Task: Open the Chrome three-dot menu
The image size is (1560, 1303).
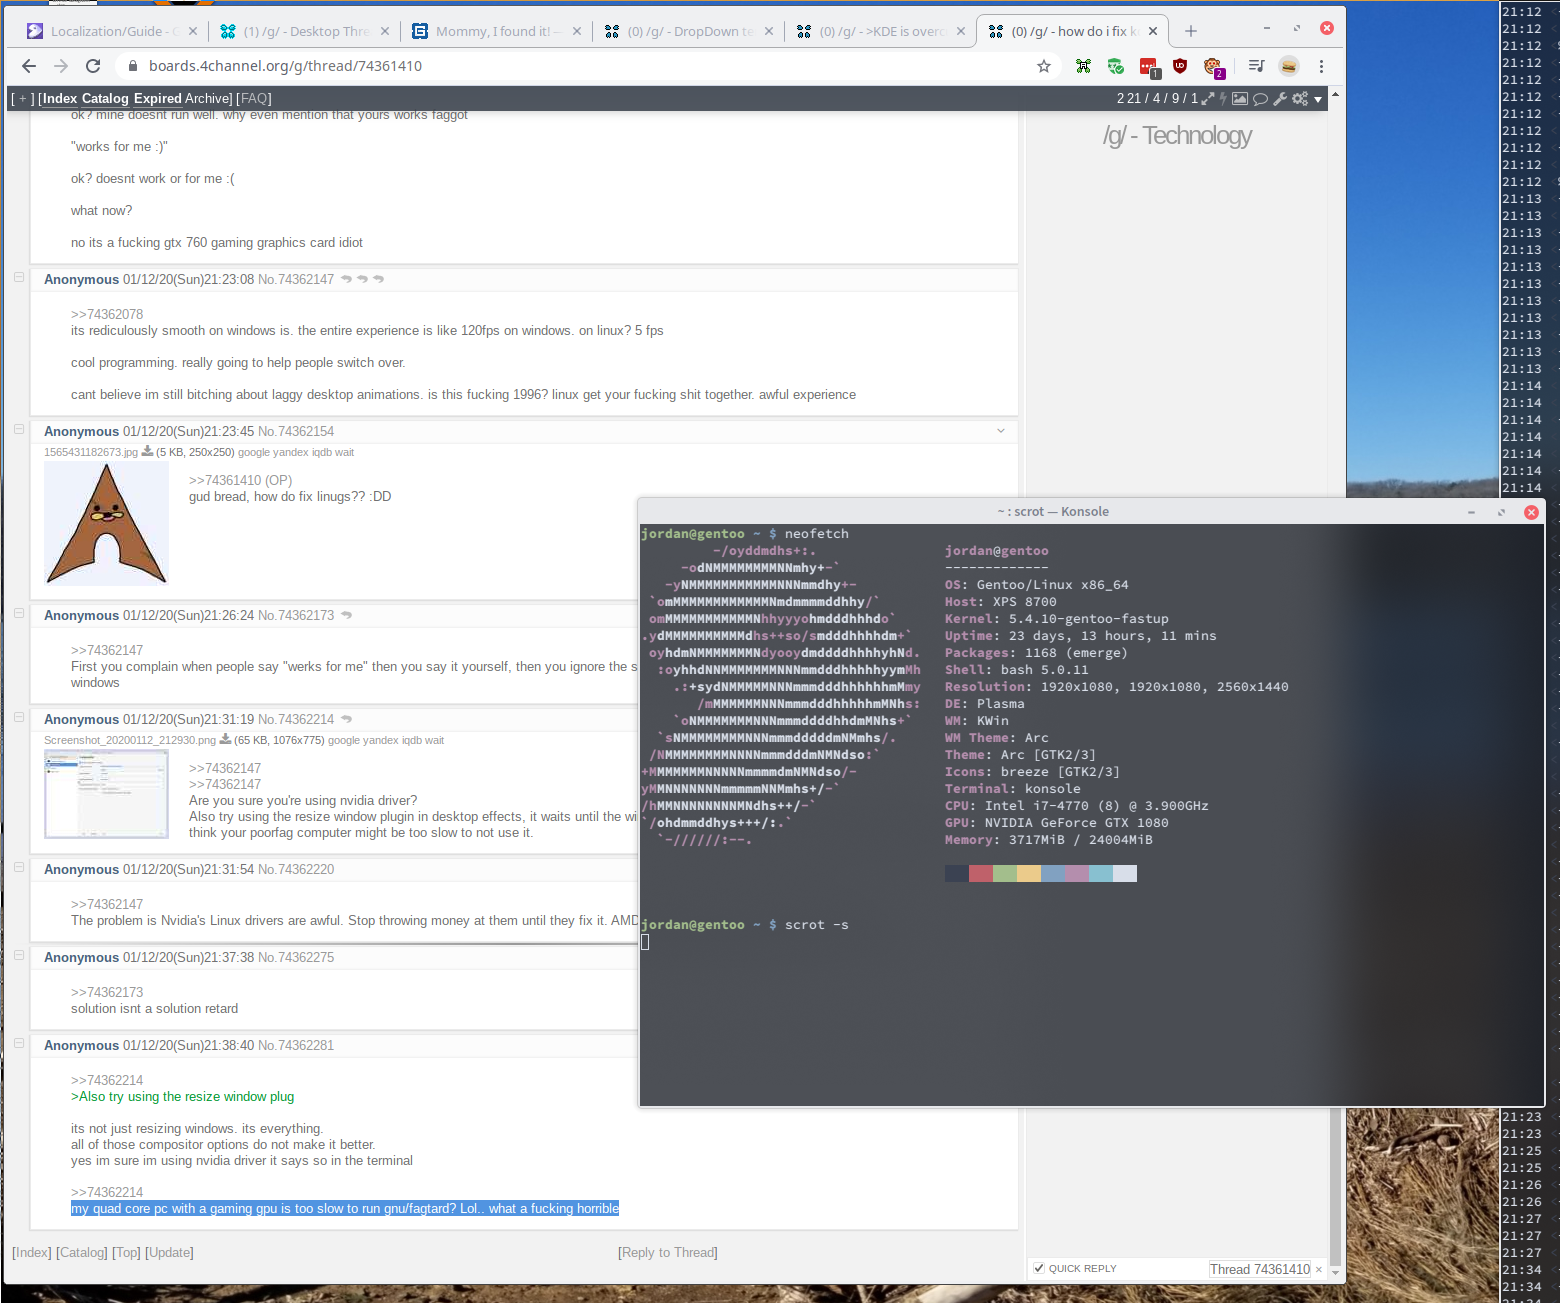Action: (1321, 66)
